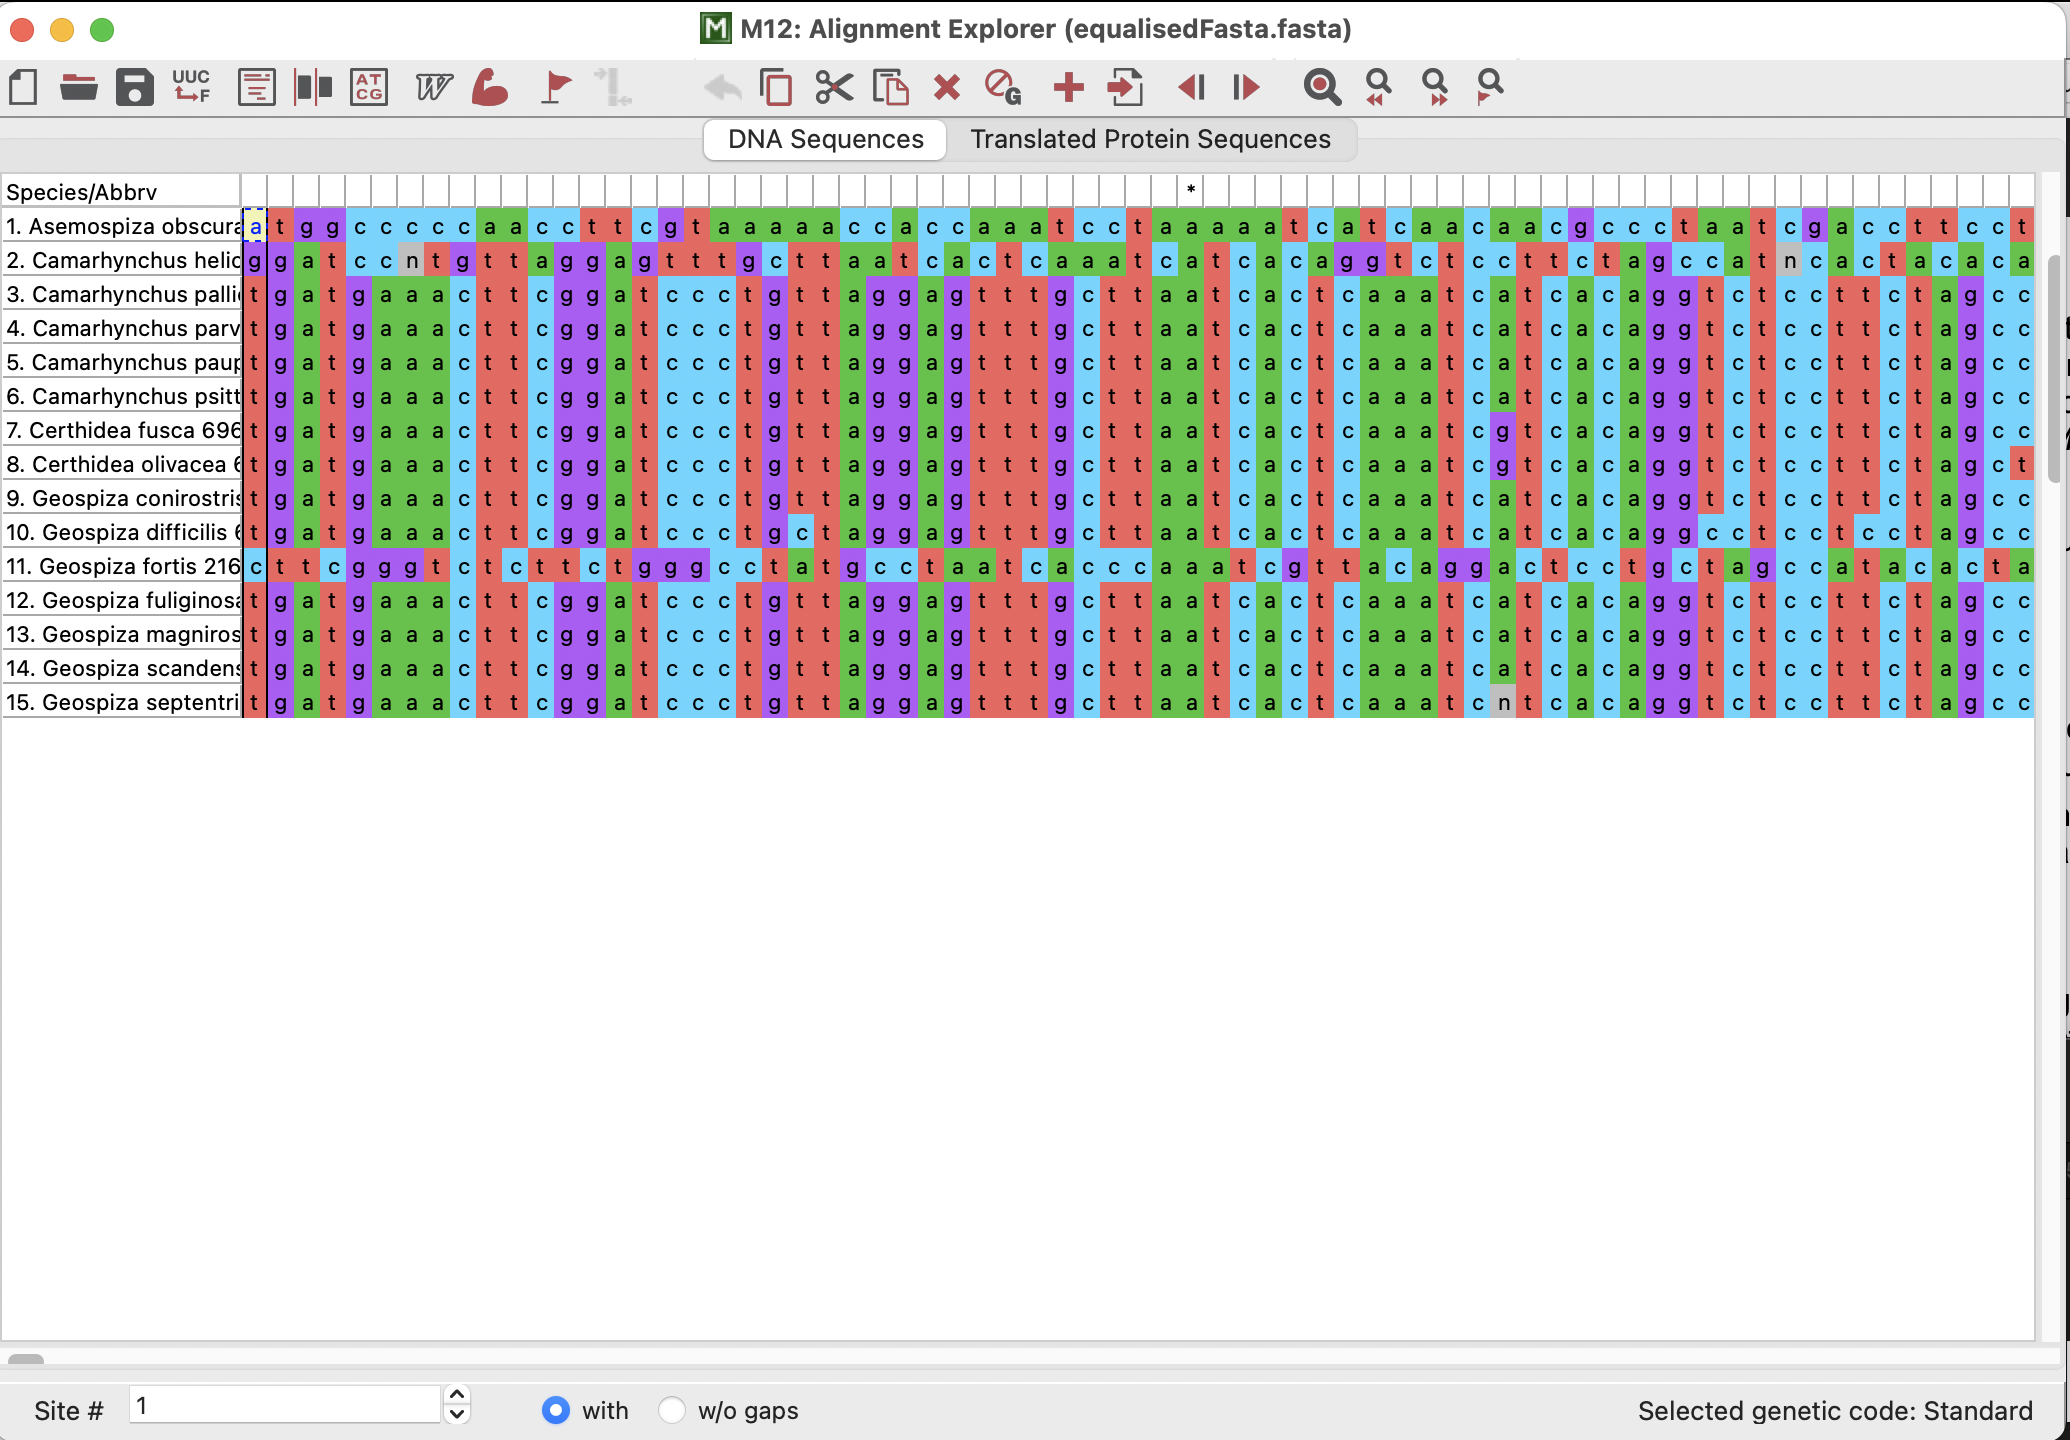This screenshot has height=1440, width=2070.
Task: Increase site number with up stepper arrow
Action: click(457, 1395)
